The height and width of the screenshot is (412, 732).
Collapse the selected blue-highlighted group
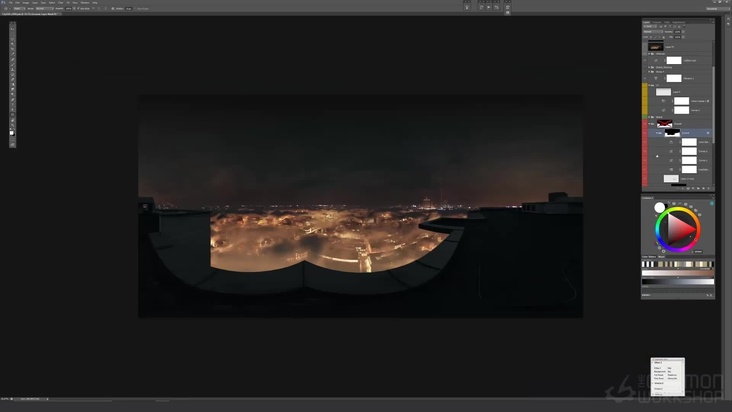pos(657,133)
